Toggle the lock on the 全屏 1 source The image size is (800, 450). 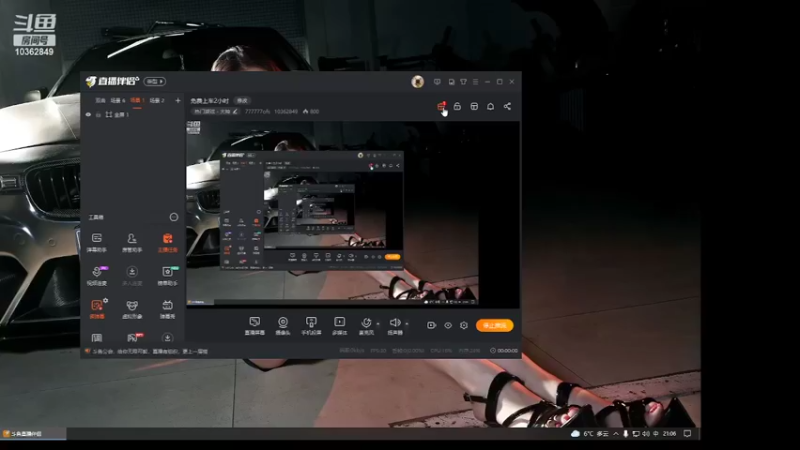coord(98,115)
